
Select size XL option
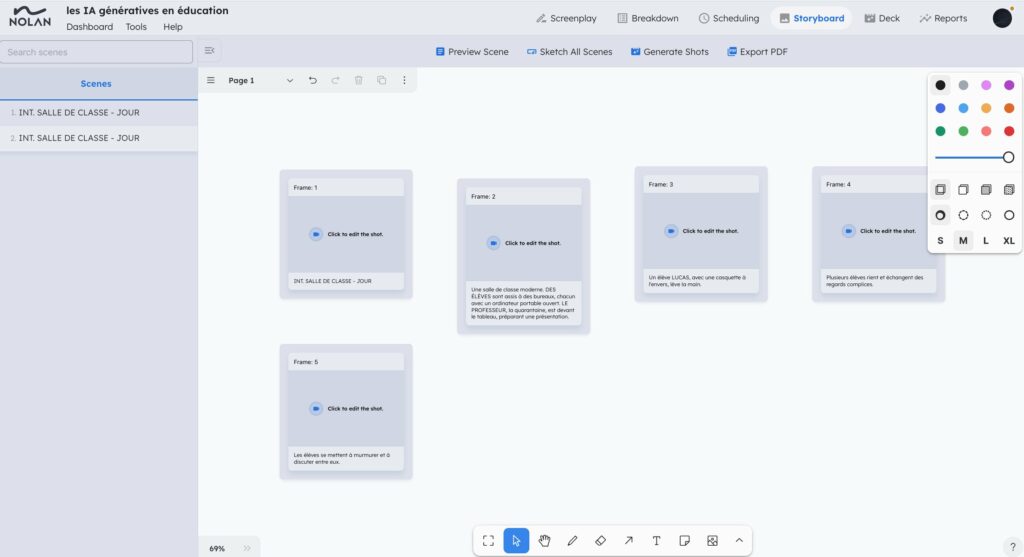(x=1008, y=240)
